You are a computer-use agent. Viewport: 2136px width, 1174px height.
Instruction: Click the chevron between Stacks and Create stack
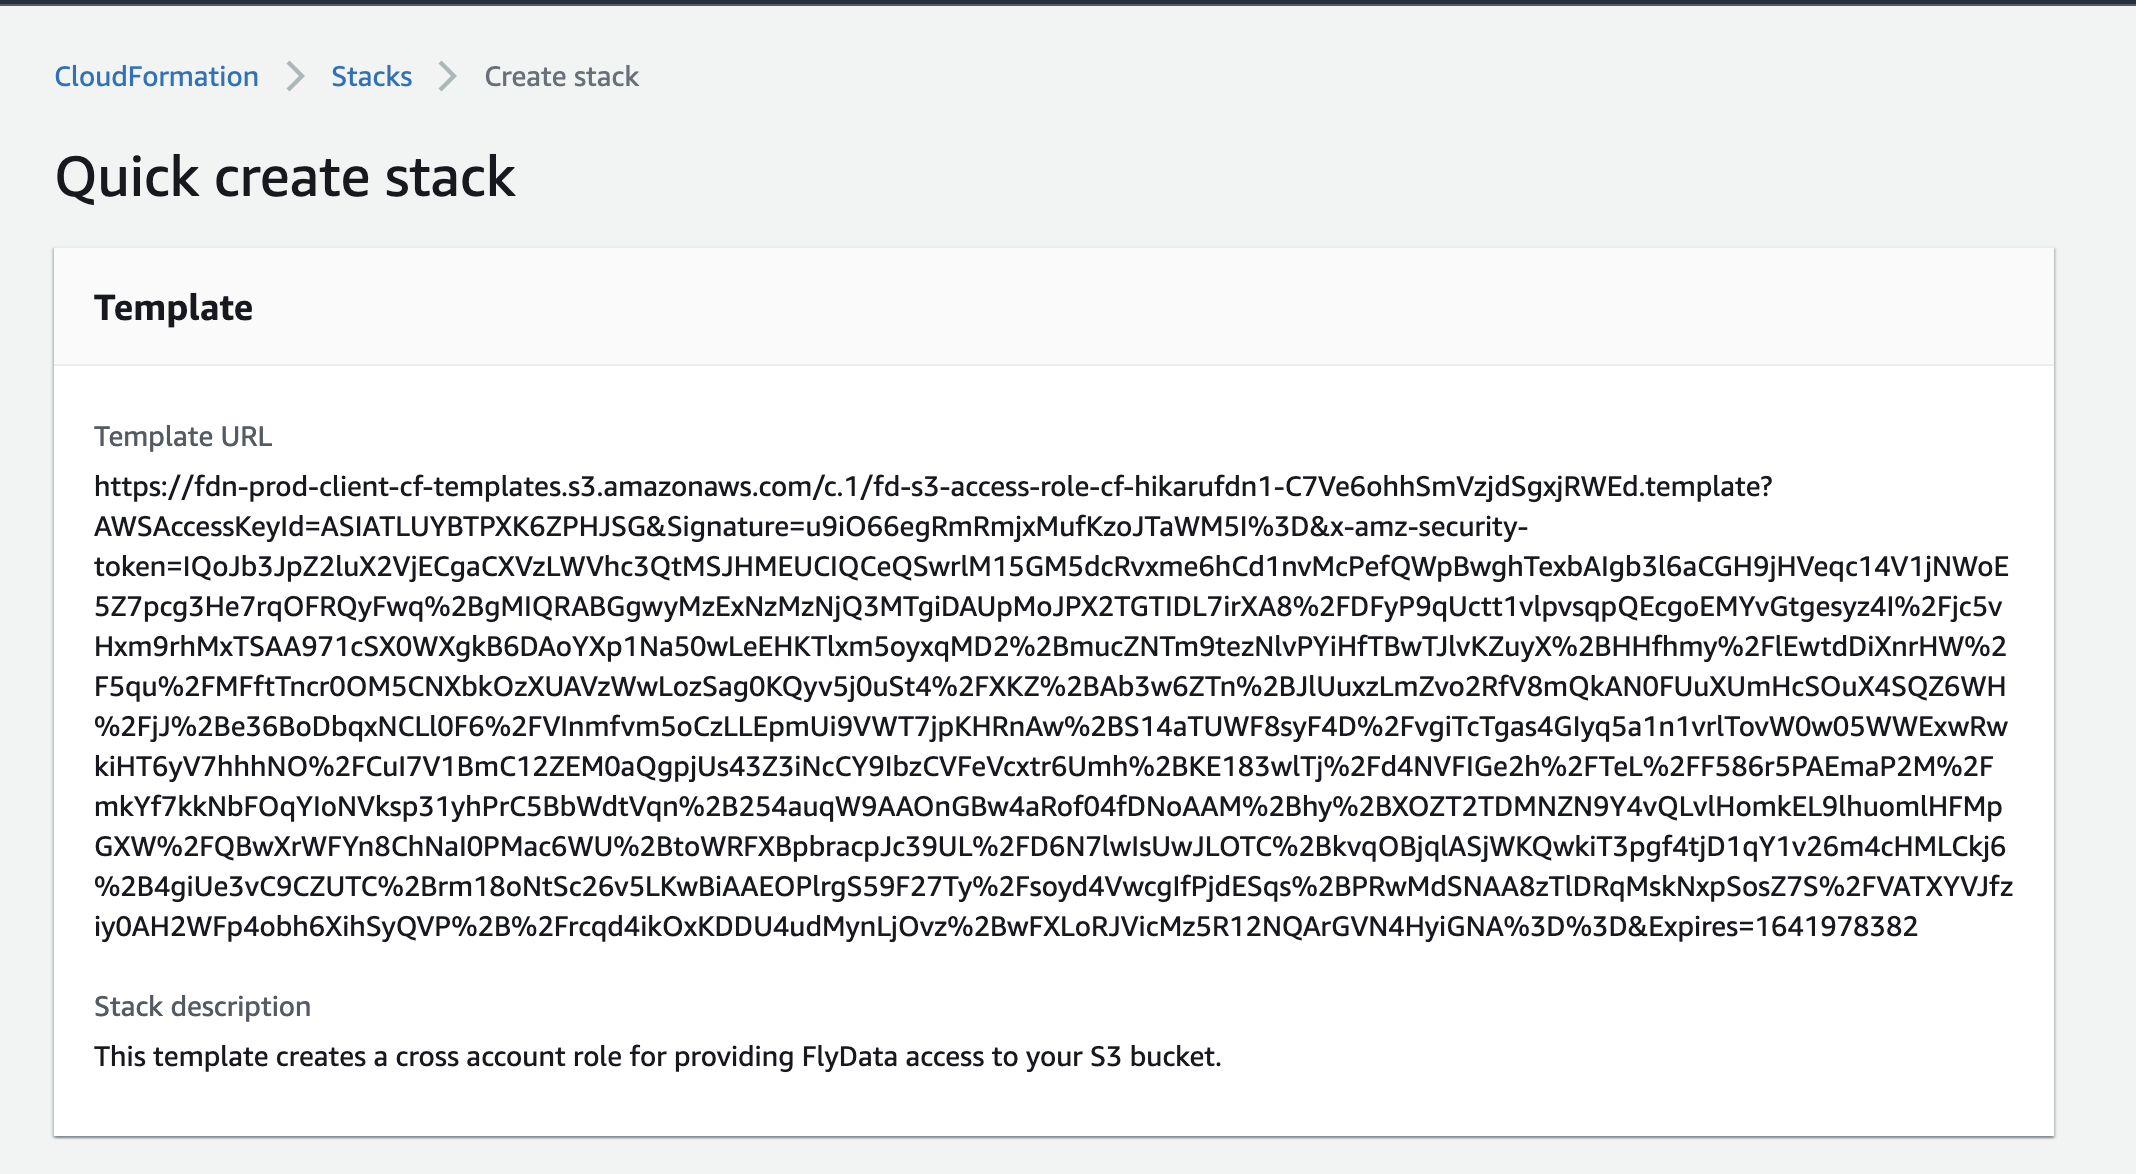click(x=447, y=76)
